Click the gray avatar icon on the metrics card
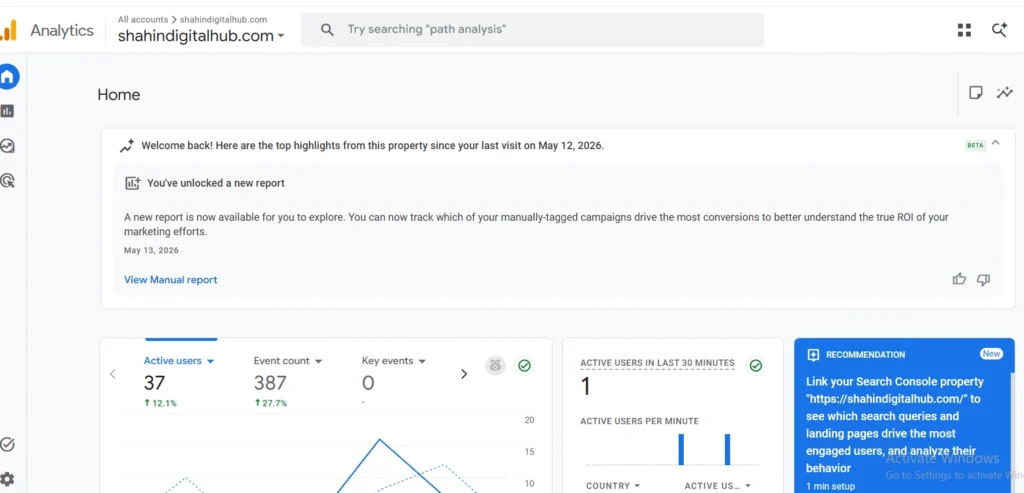The width and height of the screenshot is (1024, 493). pos(495,366)
